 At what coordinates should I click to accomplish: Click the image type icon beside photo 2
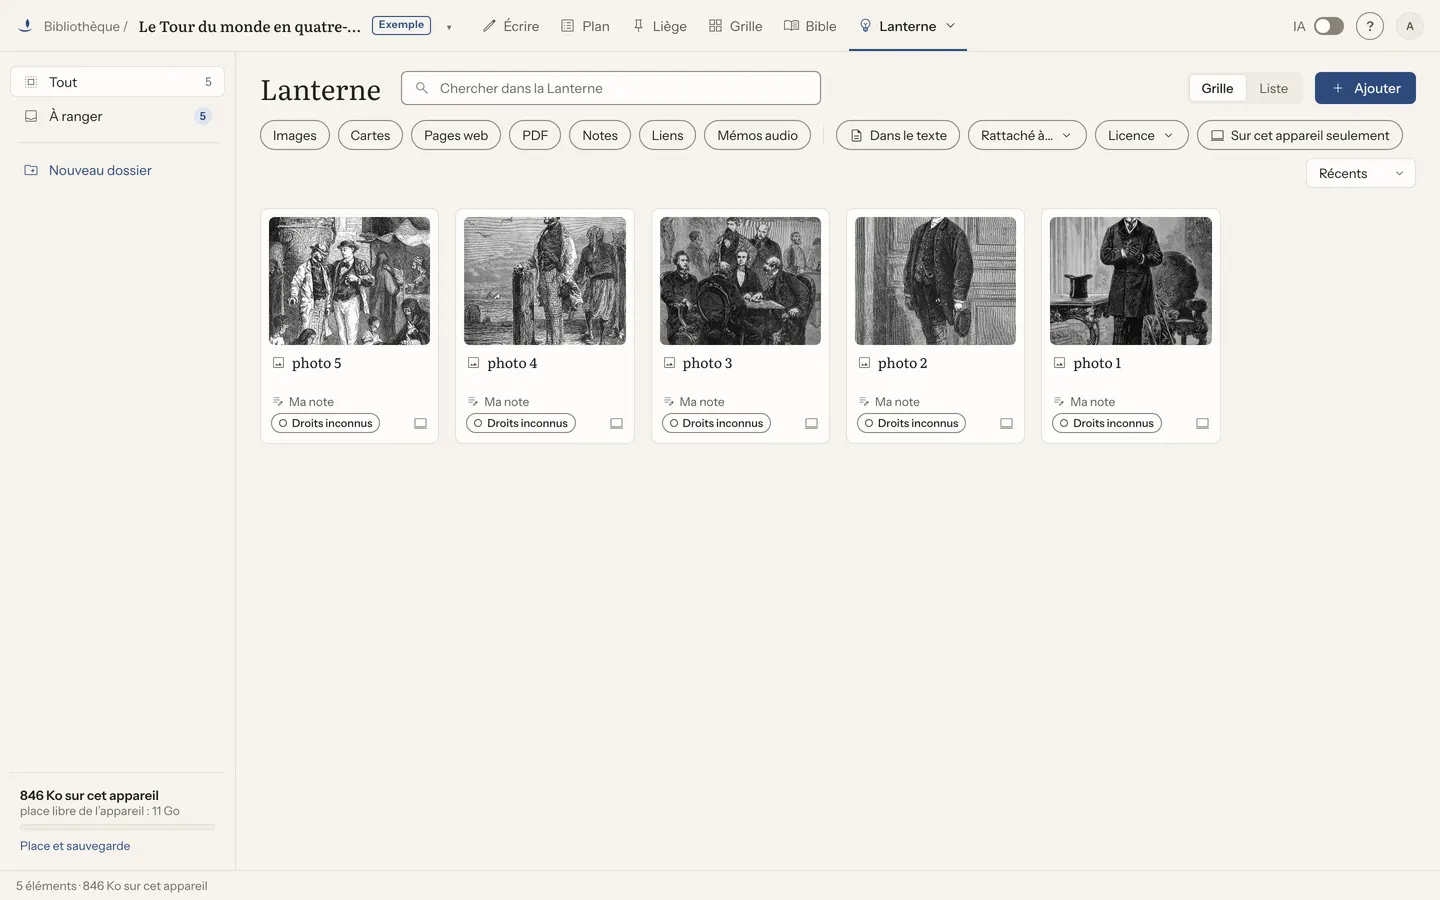click(x=865, y=363)
